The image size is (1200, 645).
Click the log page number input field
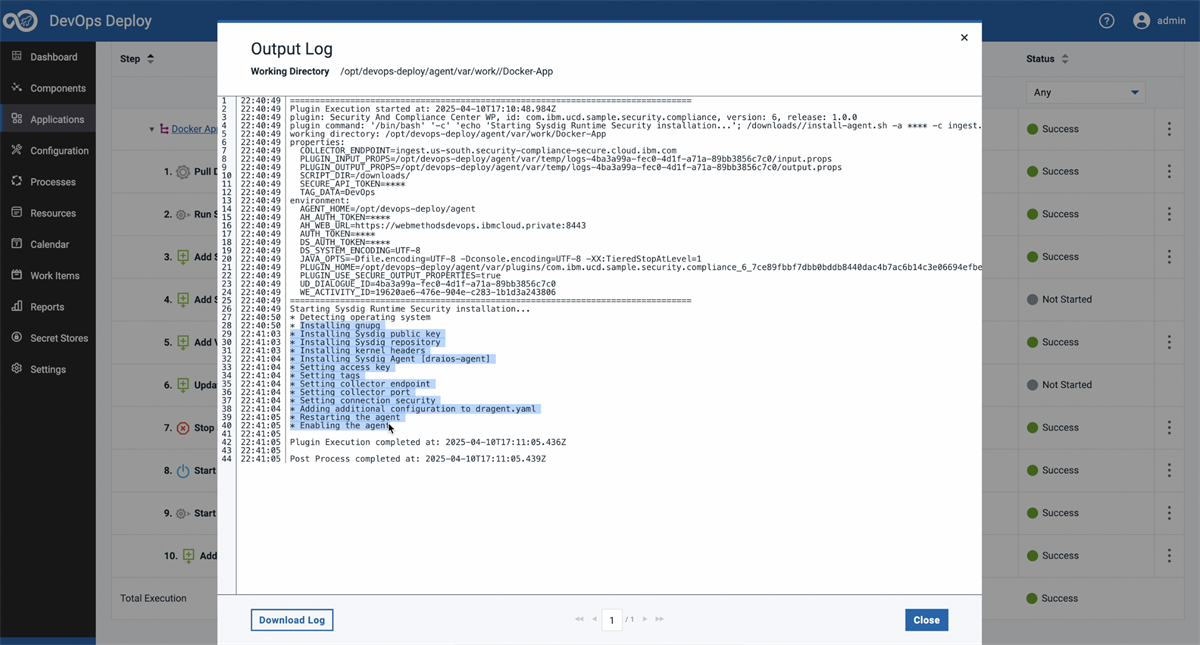(x=612, y=620)
